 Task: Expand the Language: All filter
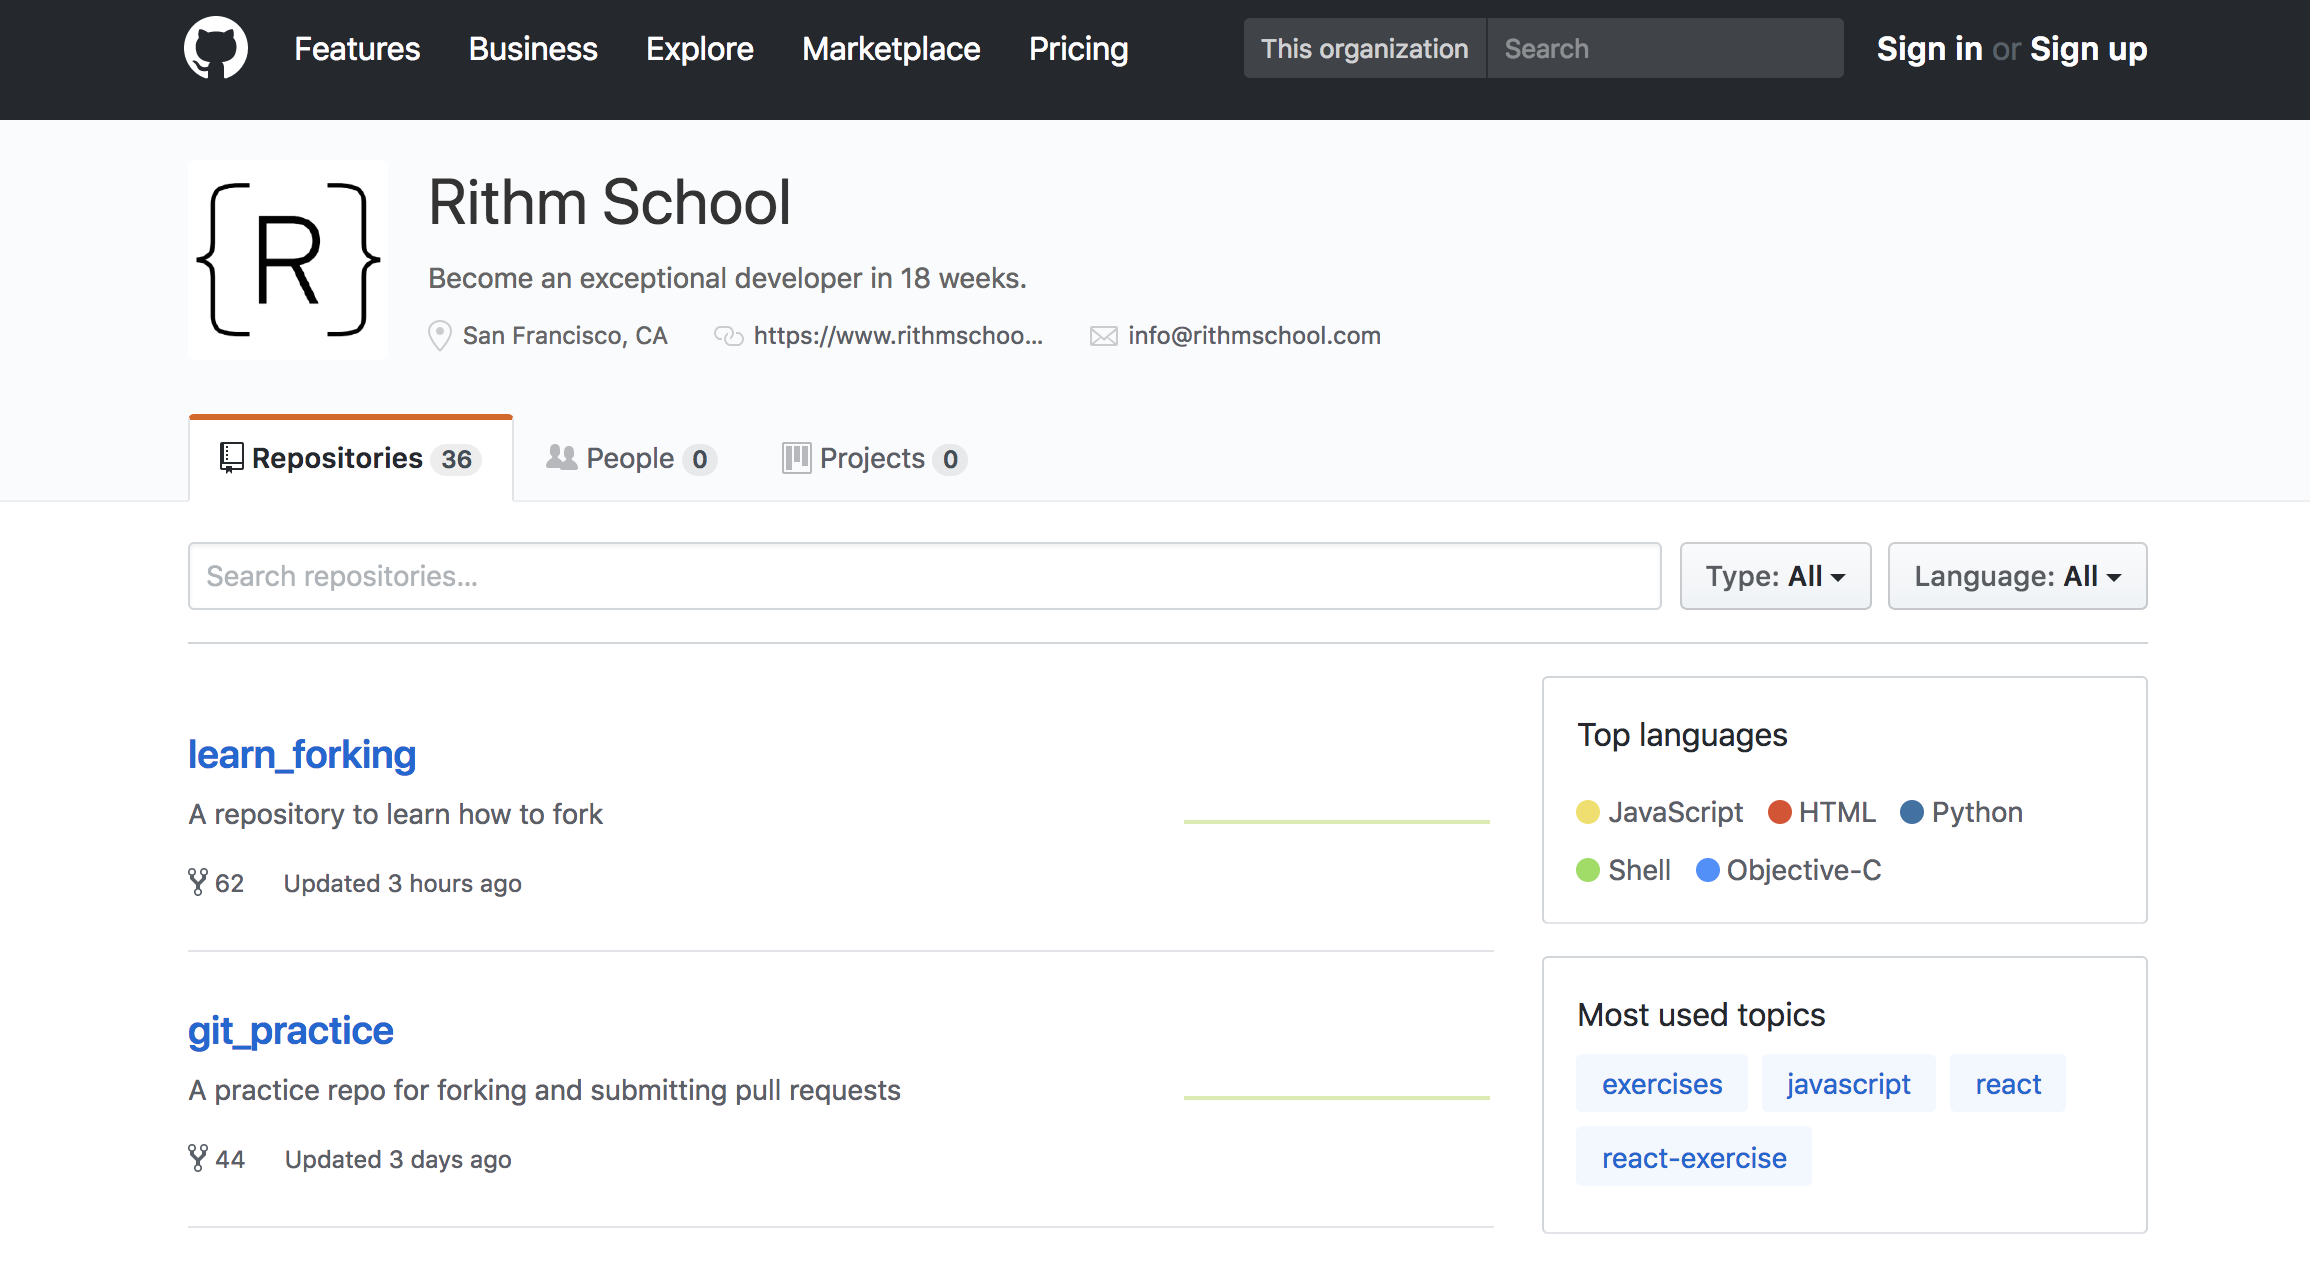[2017, 576]
